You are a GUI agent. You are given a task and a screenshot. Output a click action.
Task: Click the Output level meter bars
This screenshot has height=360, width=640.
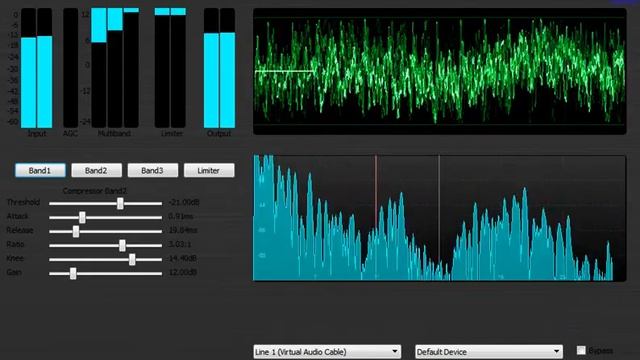[220, 68]
